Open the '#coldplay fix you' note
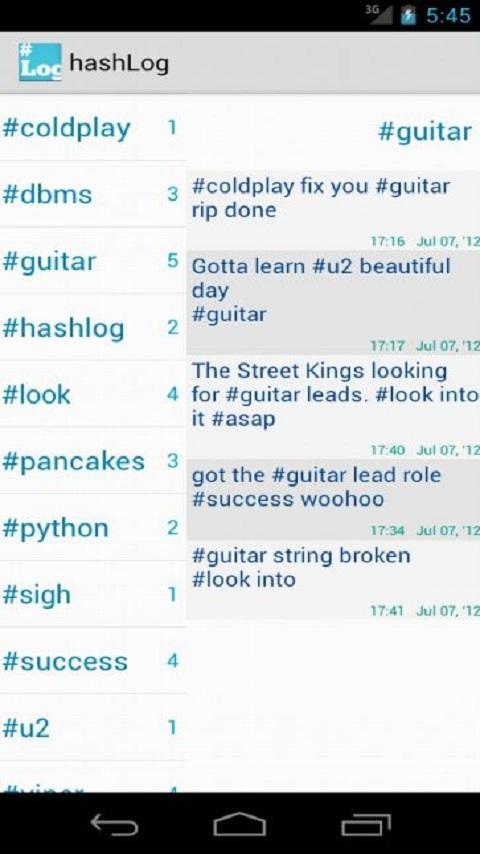The height and width of the screenshot is (854, 480). [x=333, y=210]
